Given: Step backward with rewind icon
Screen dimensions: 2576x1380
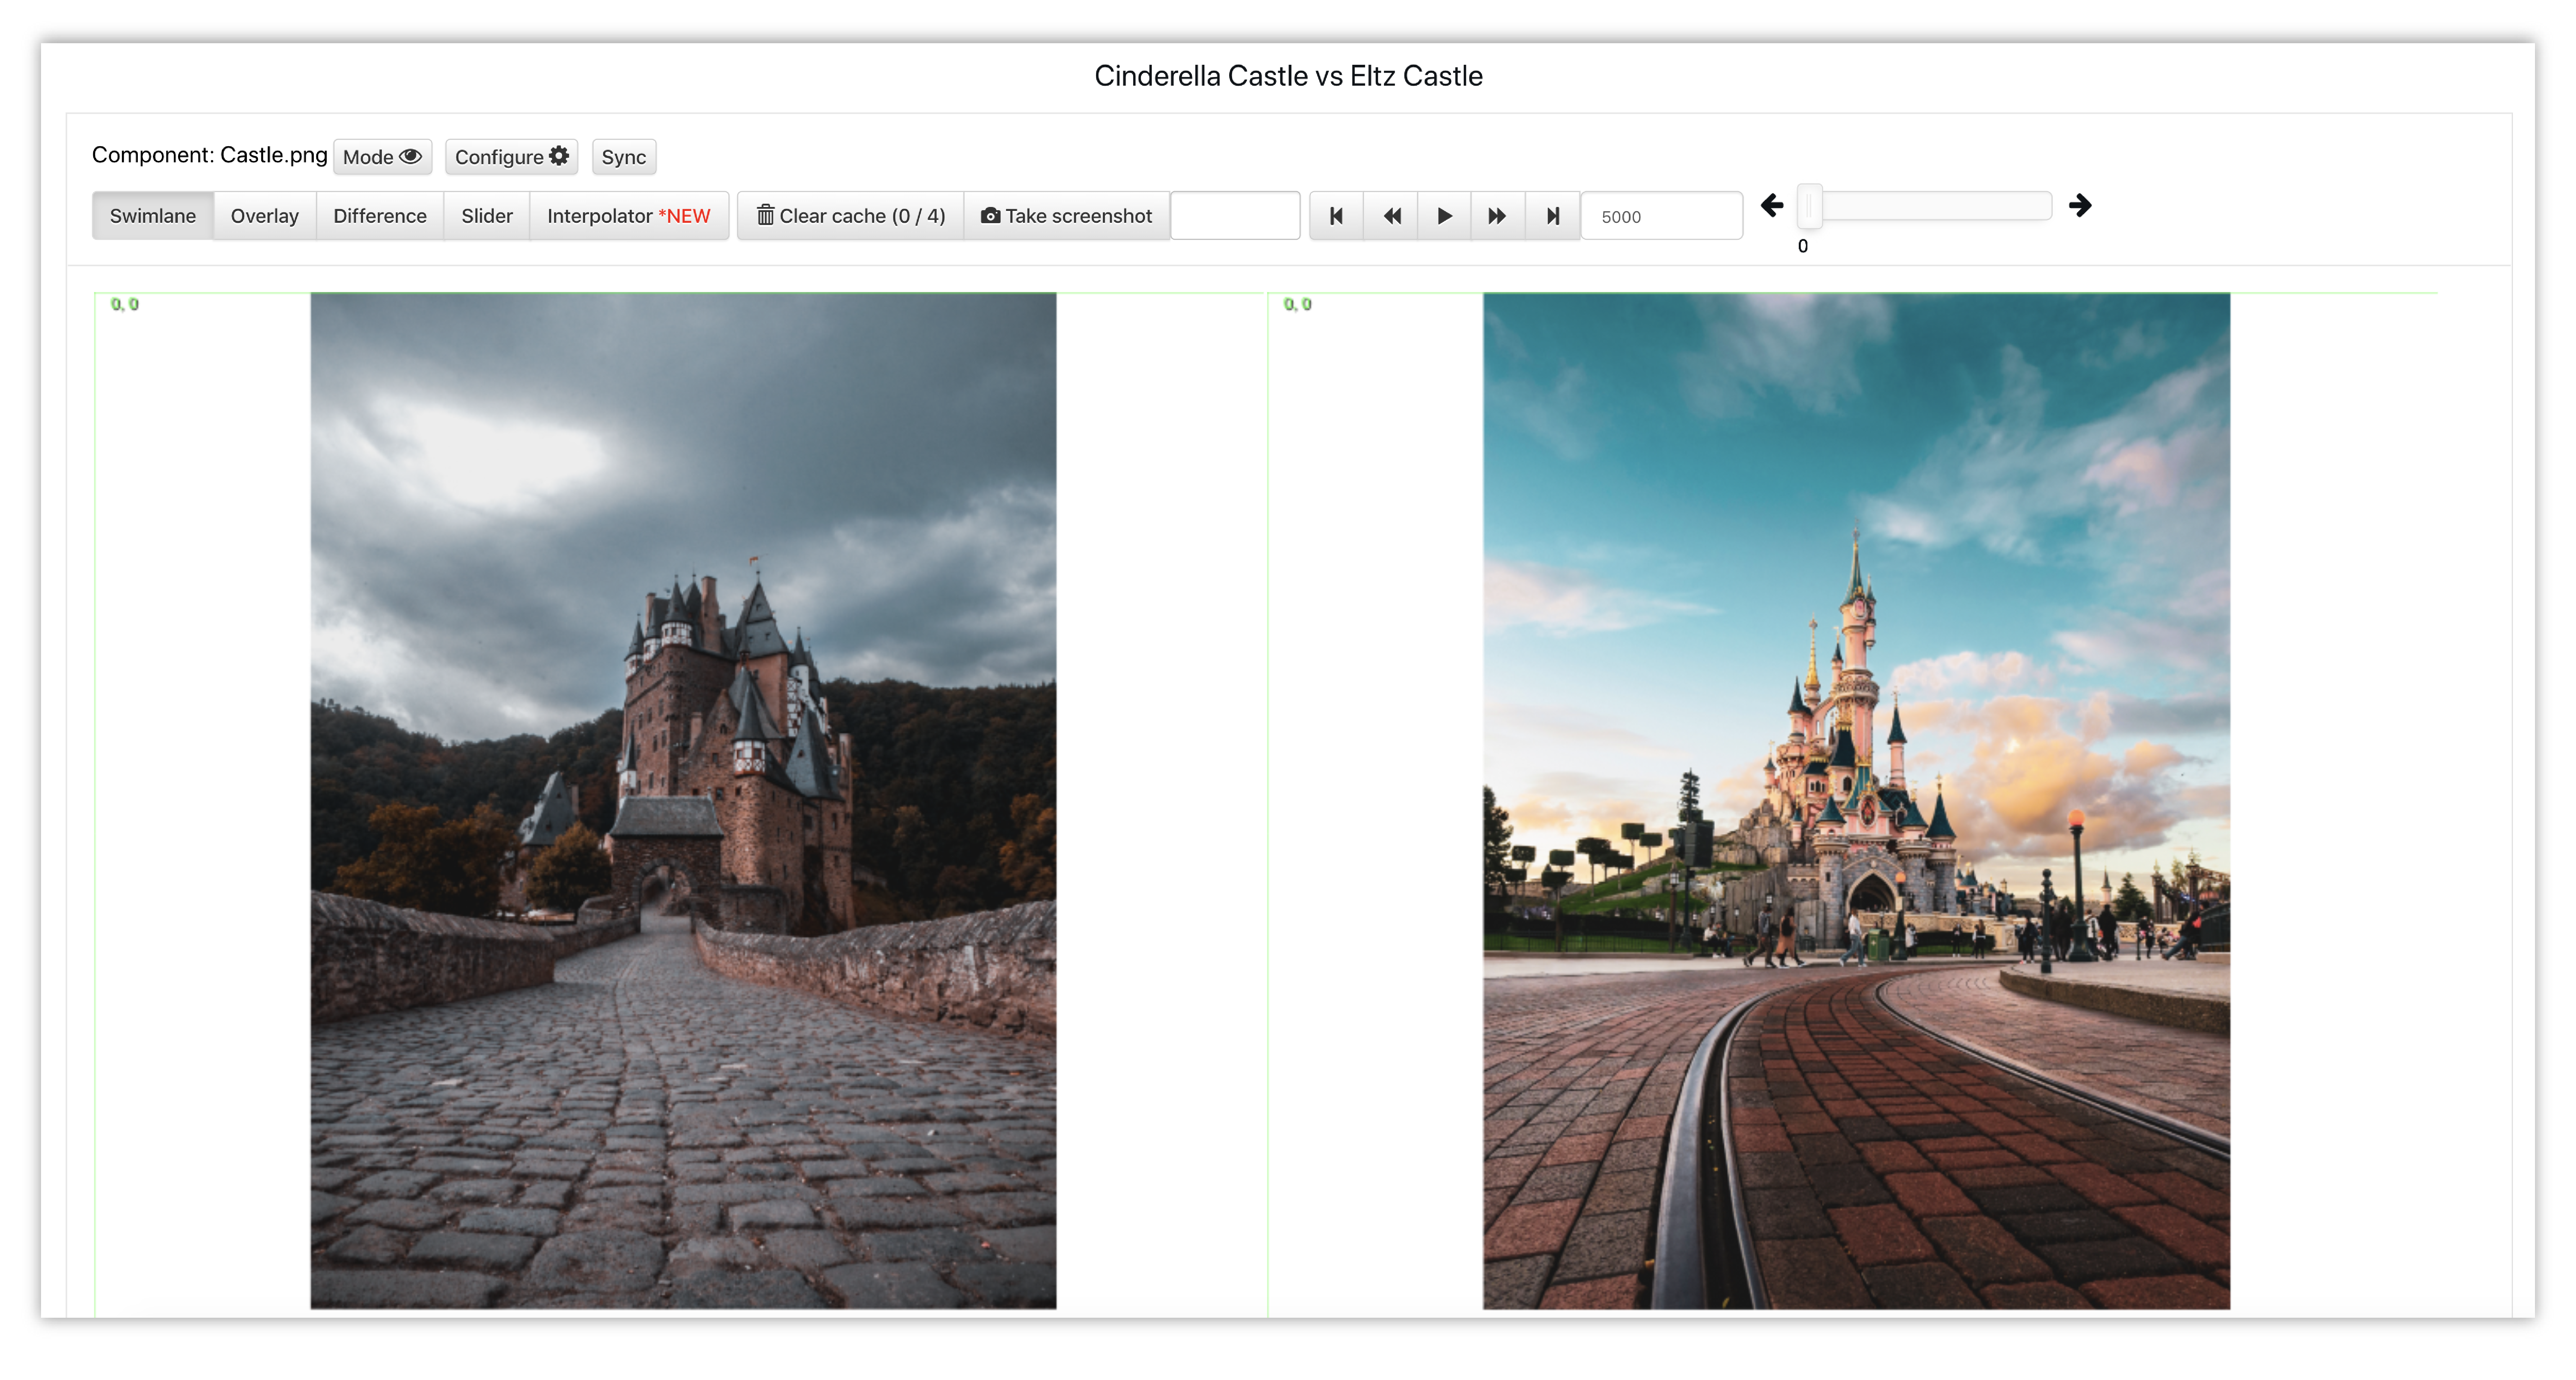Looking at the screenshot, I should coord(1391,216).
